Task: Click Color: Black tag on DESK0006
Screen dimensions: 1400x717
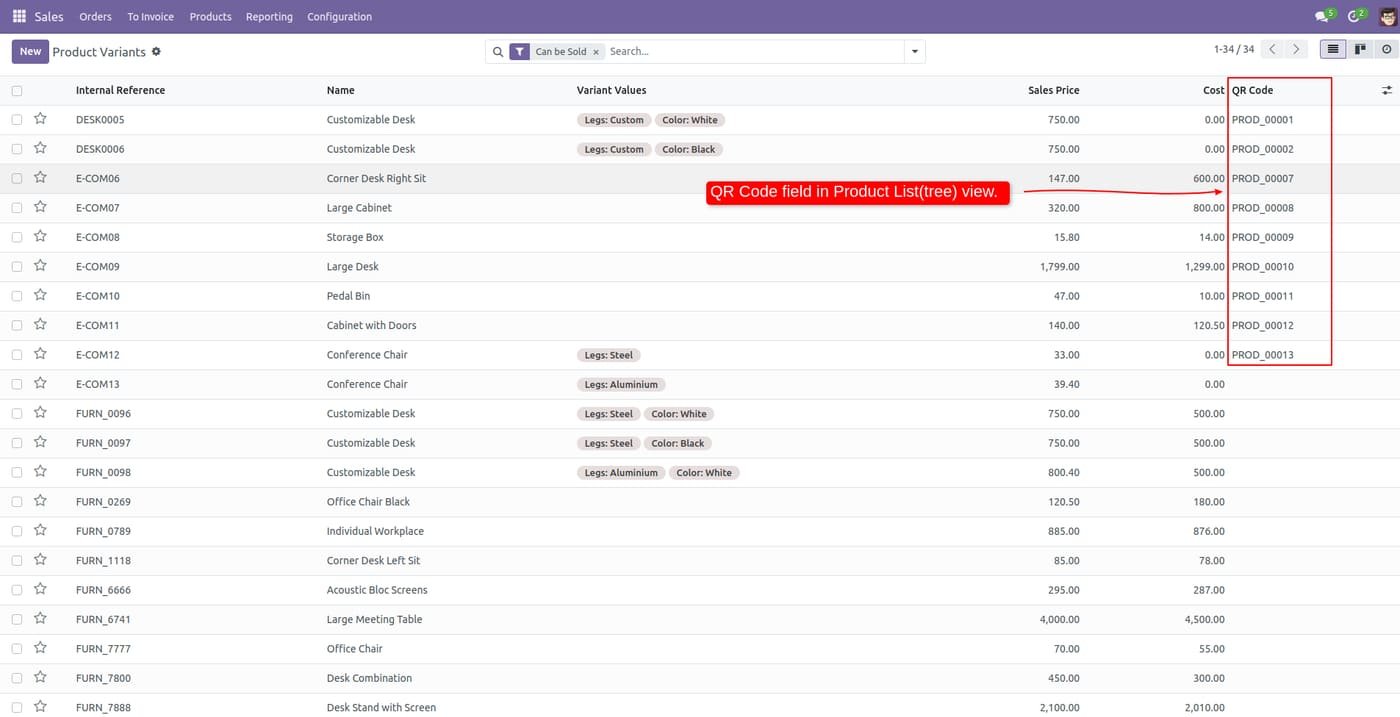Action: 689,149
